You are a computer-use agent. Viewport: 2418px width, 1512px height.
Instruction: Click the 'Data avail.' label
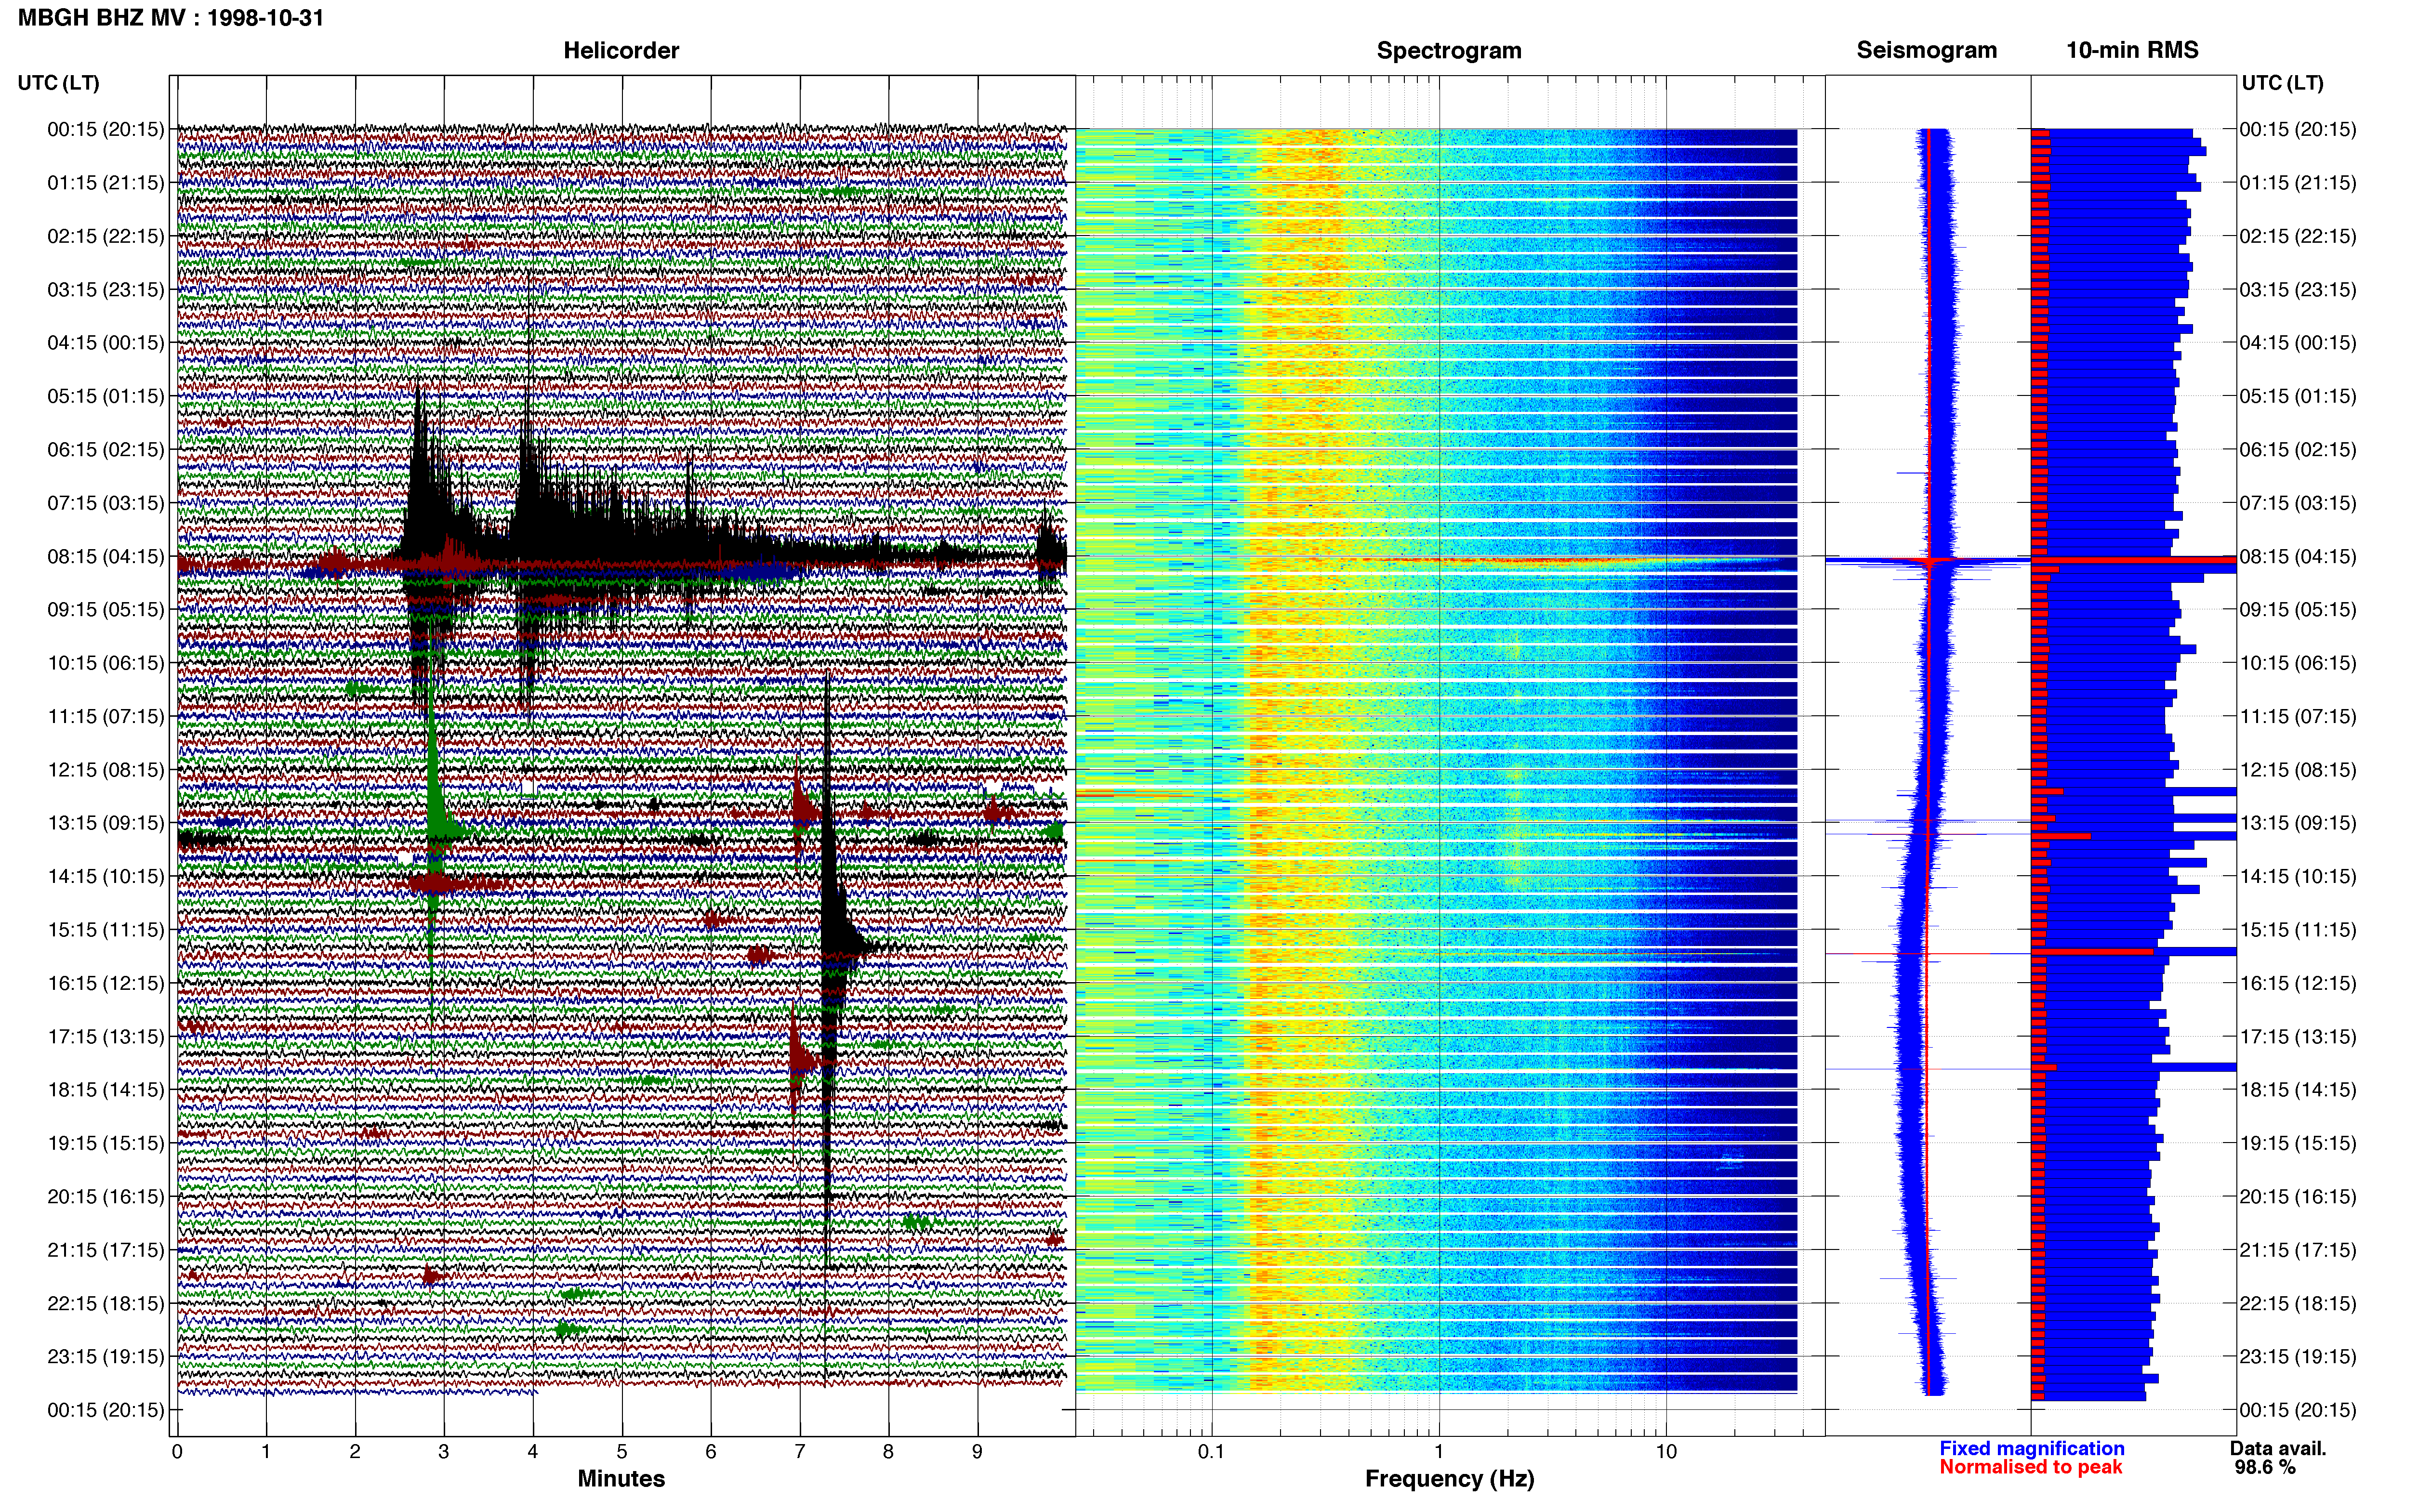coord(2278,1449)
